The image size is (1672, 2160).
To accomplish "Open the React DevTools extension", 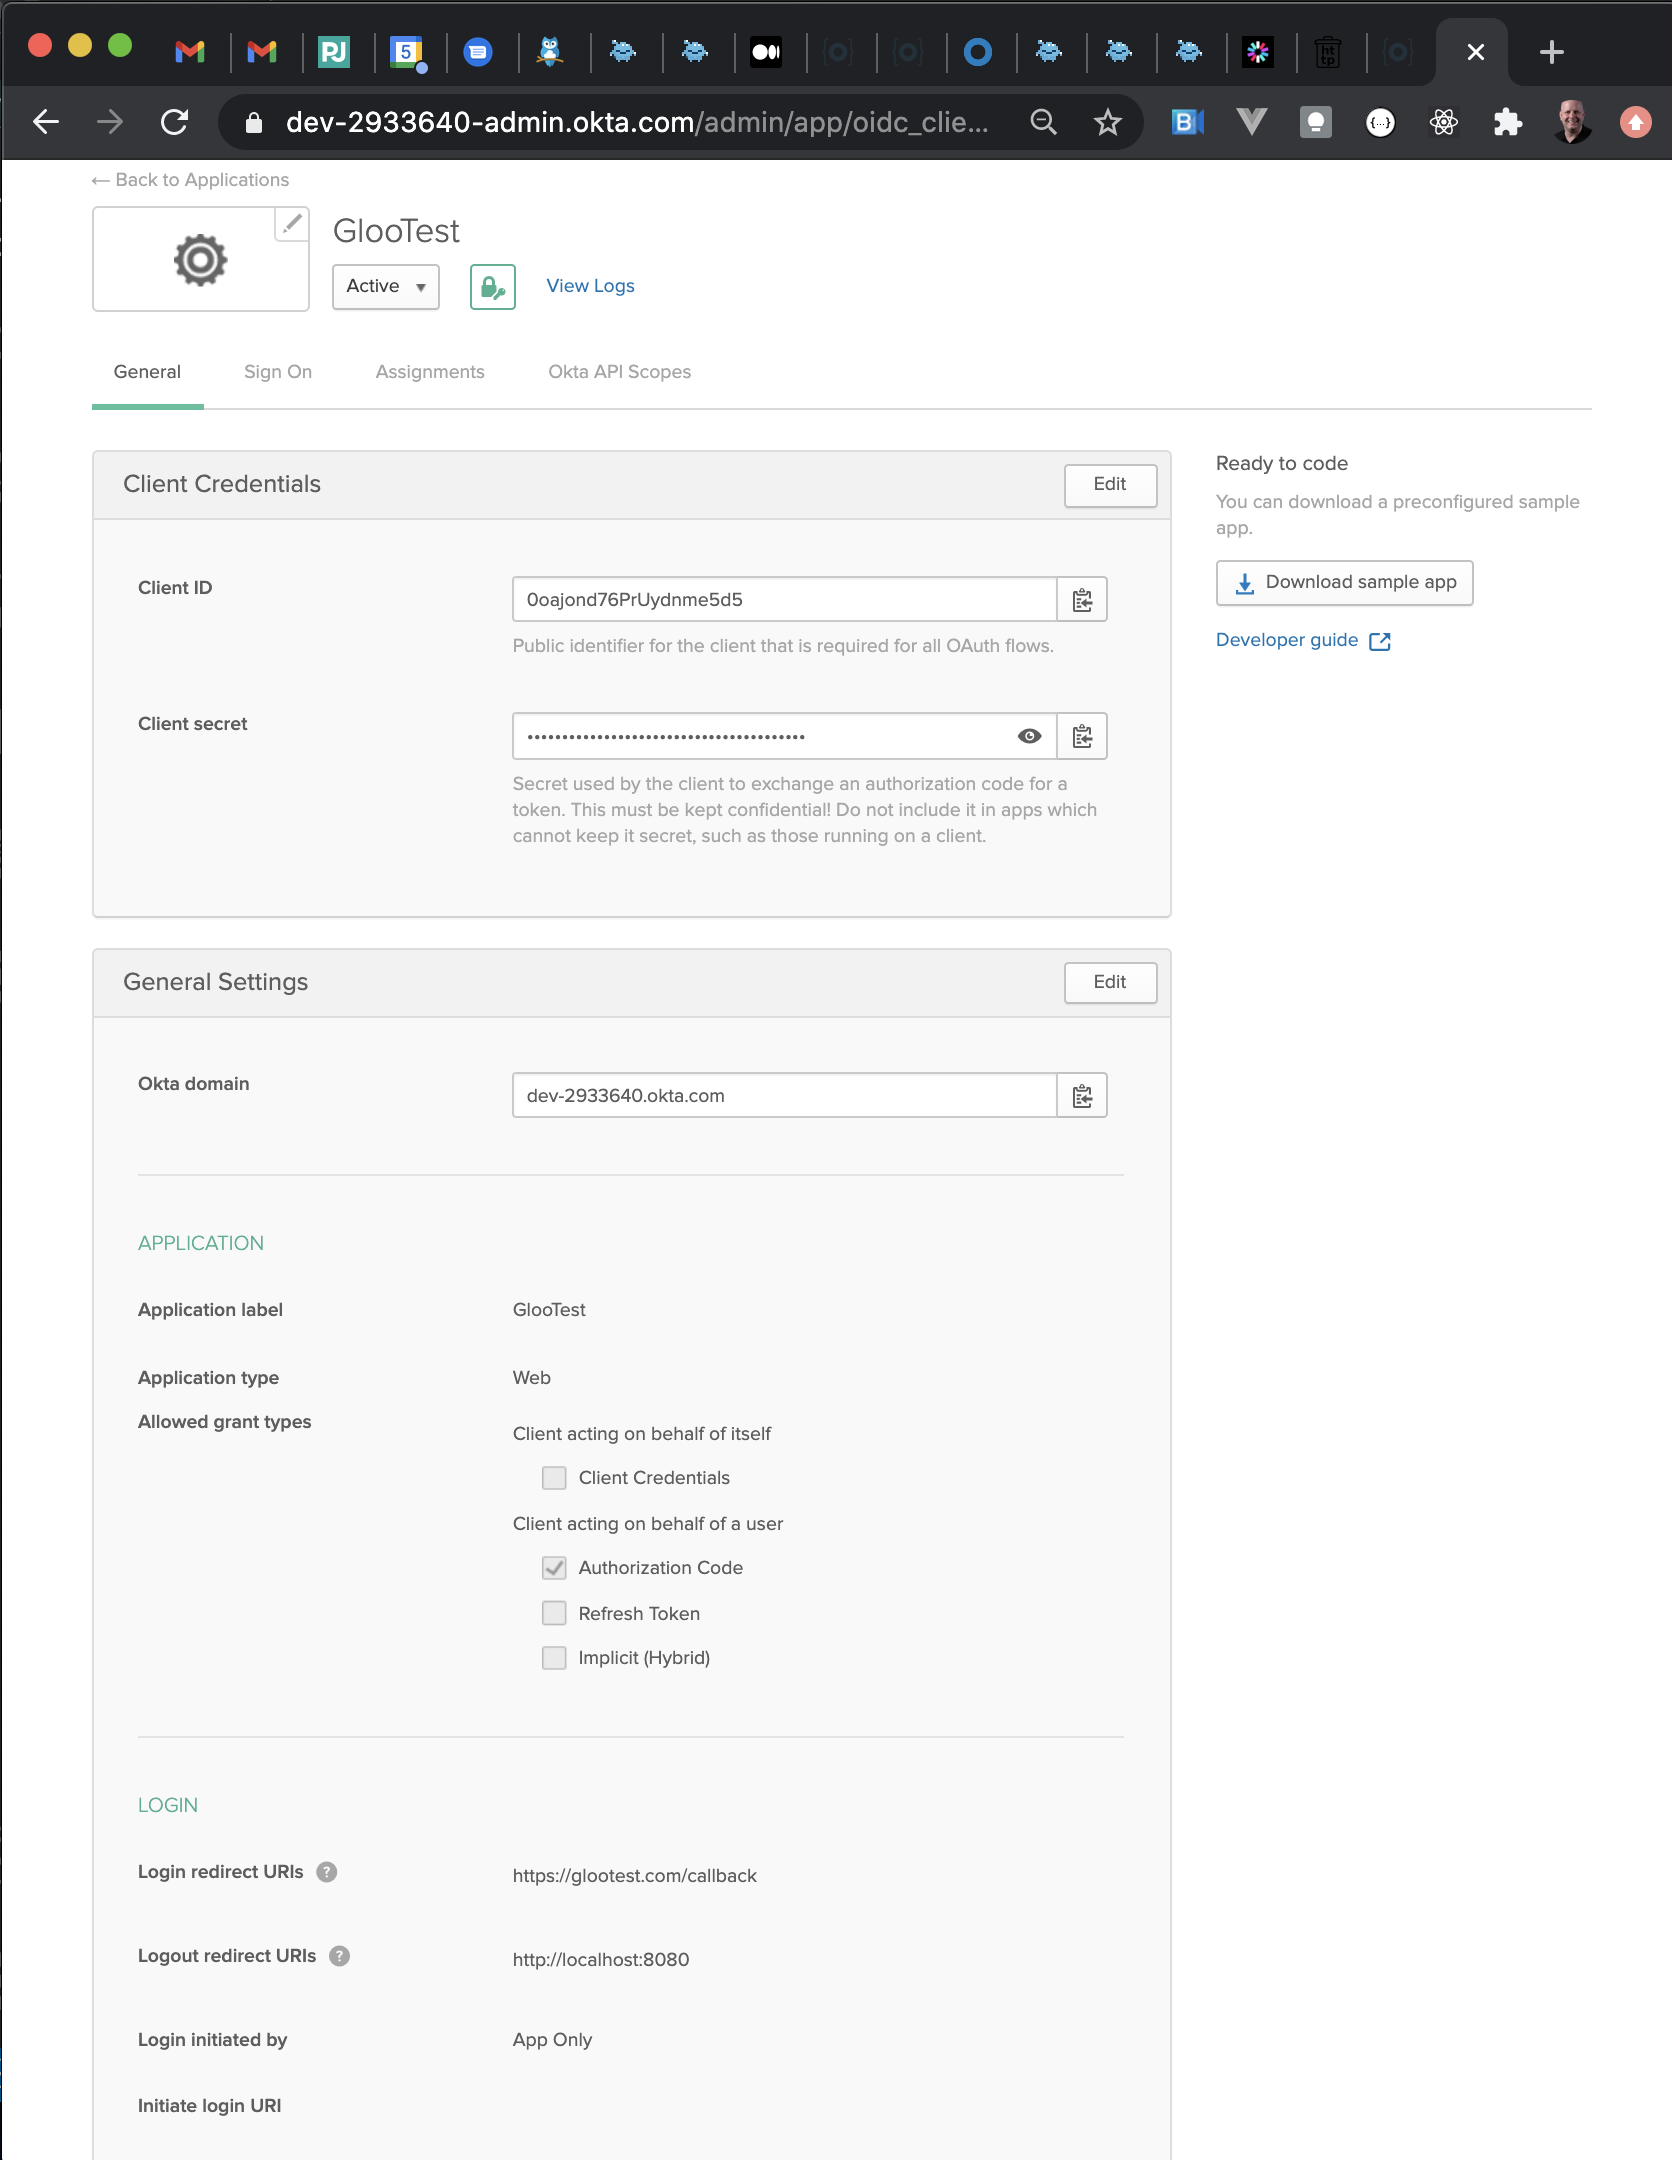I will [x=1443, y=122].
